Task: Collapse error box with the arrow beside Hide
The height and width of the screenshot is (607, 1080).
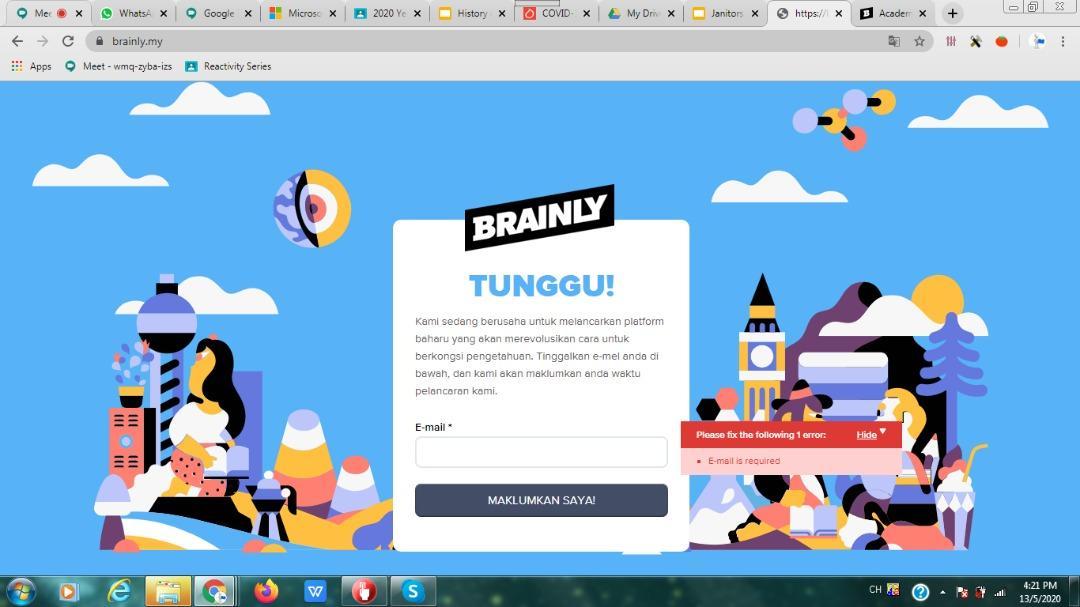Action: point(883,432)
